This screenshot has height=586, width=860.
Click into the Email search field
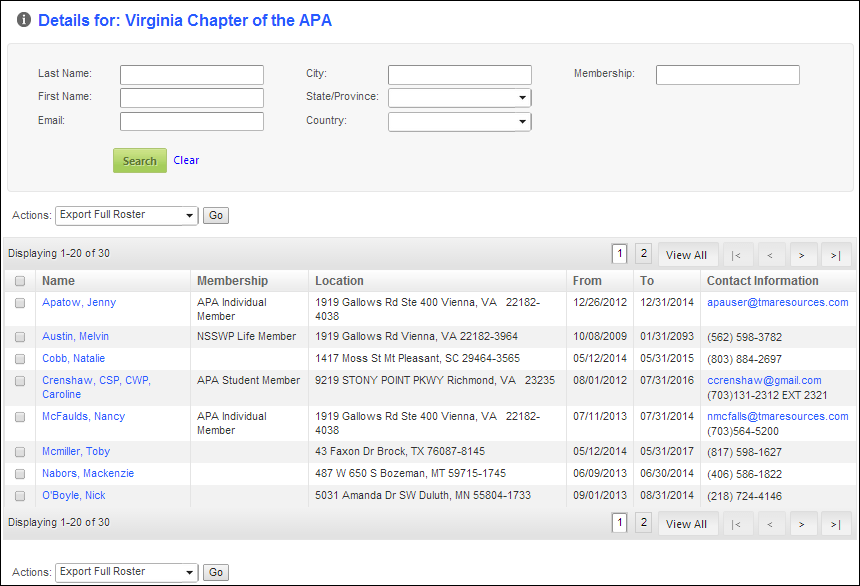tap(192, 121)
